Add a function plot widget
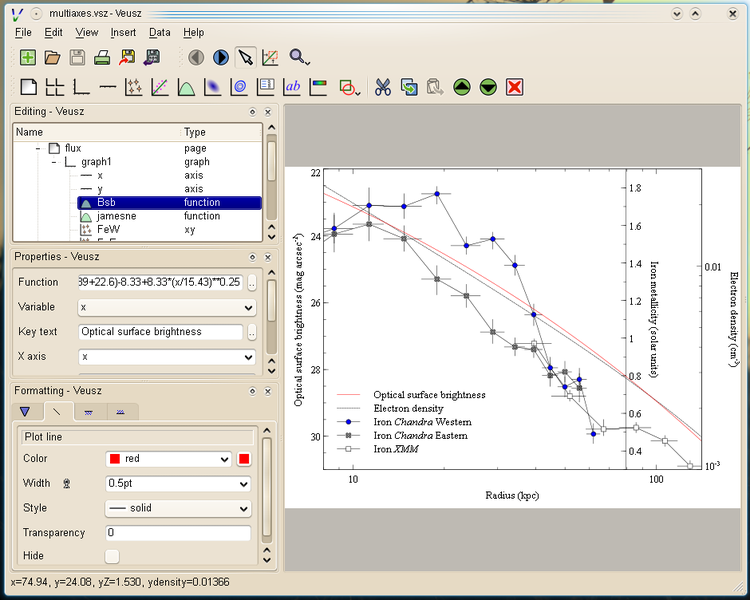Viewport: 750px width, 600px height. point(187,87)
